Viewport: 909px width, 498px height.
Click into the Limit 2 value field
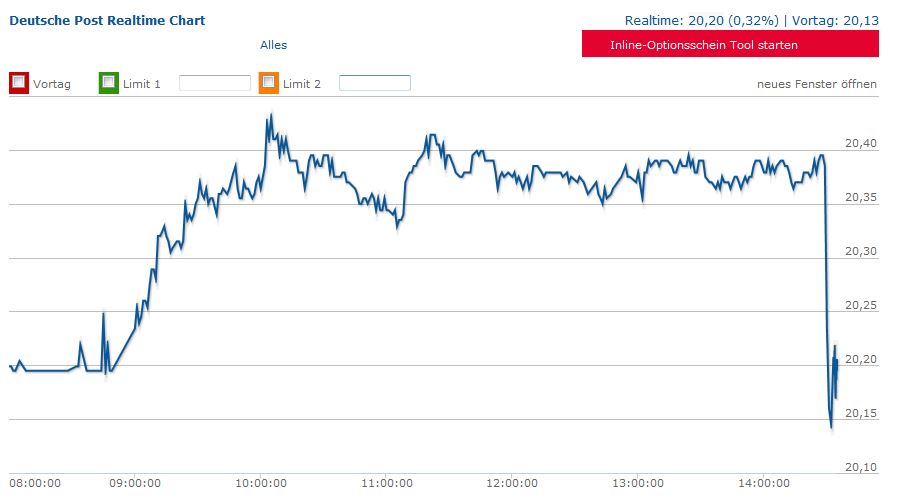click(x=375, y=83)
